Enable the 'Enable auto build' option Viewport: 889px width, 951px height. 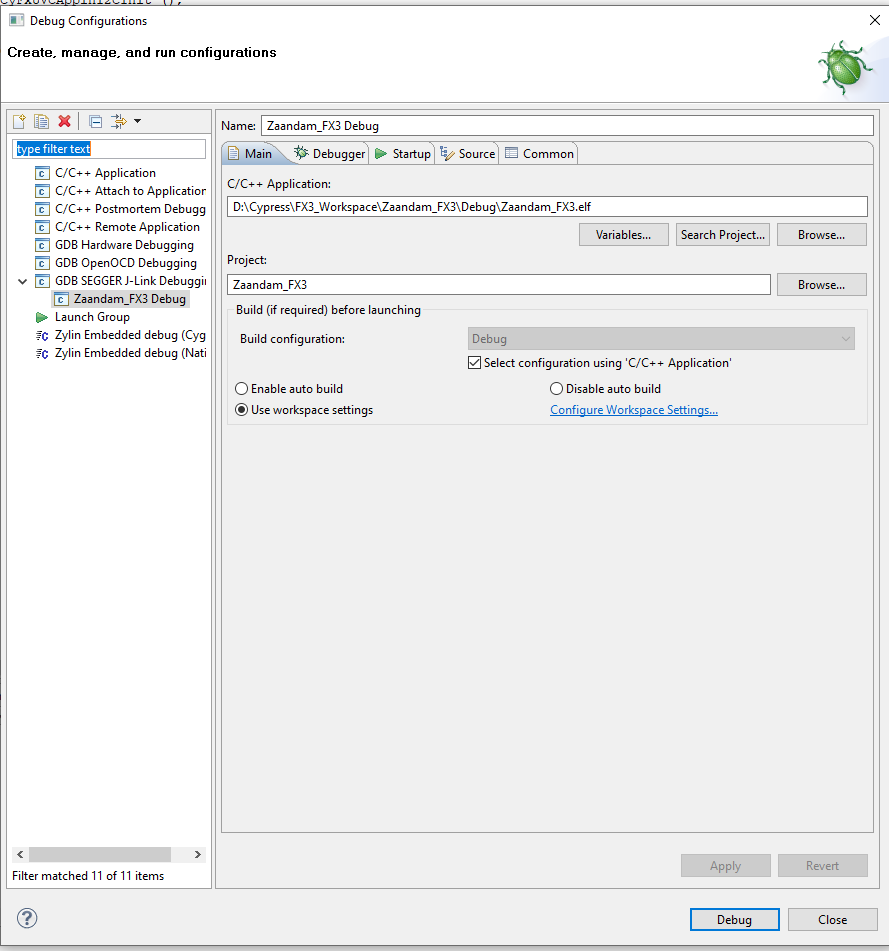tap(240, 388)
